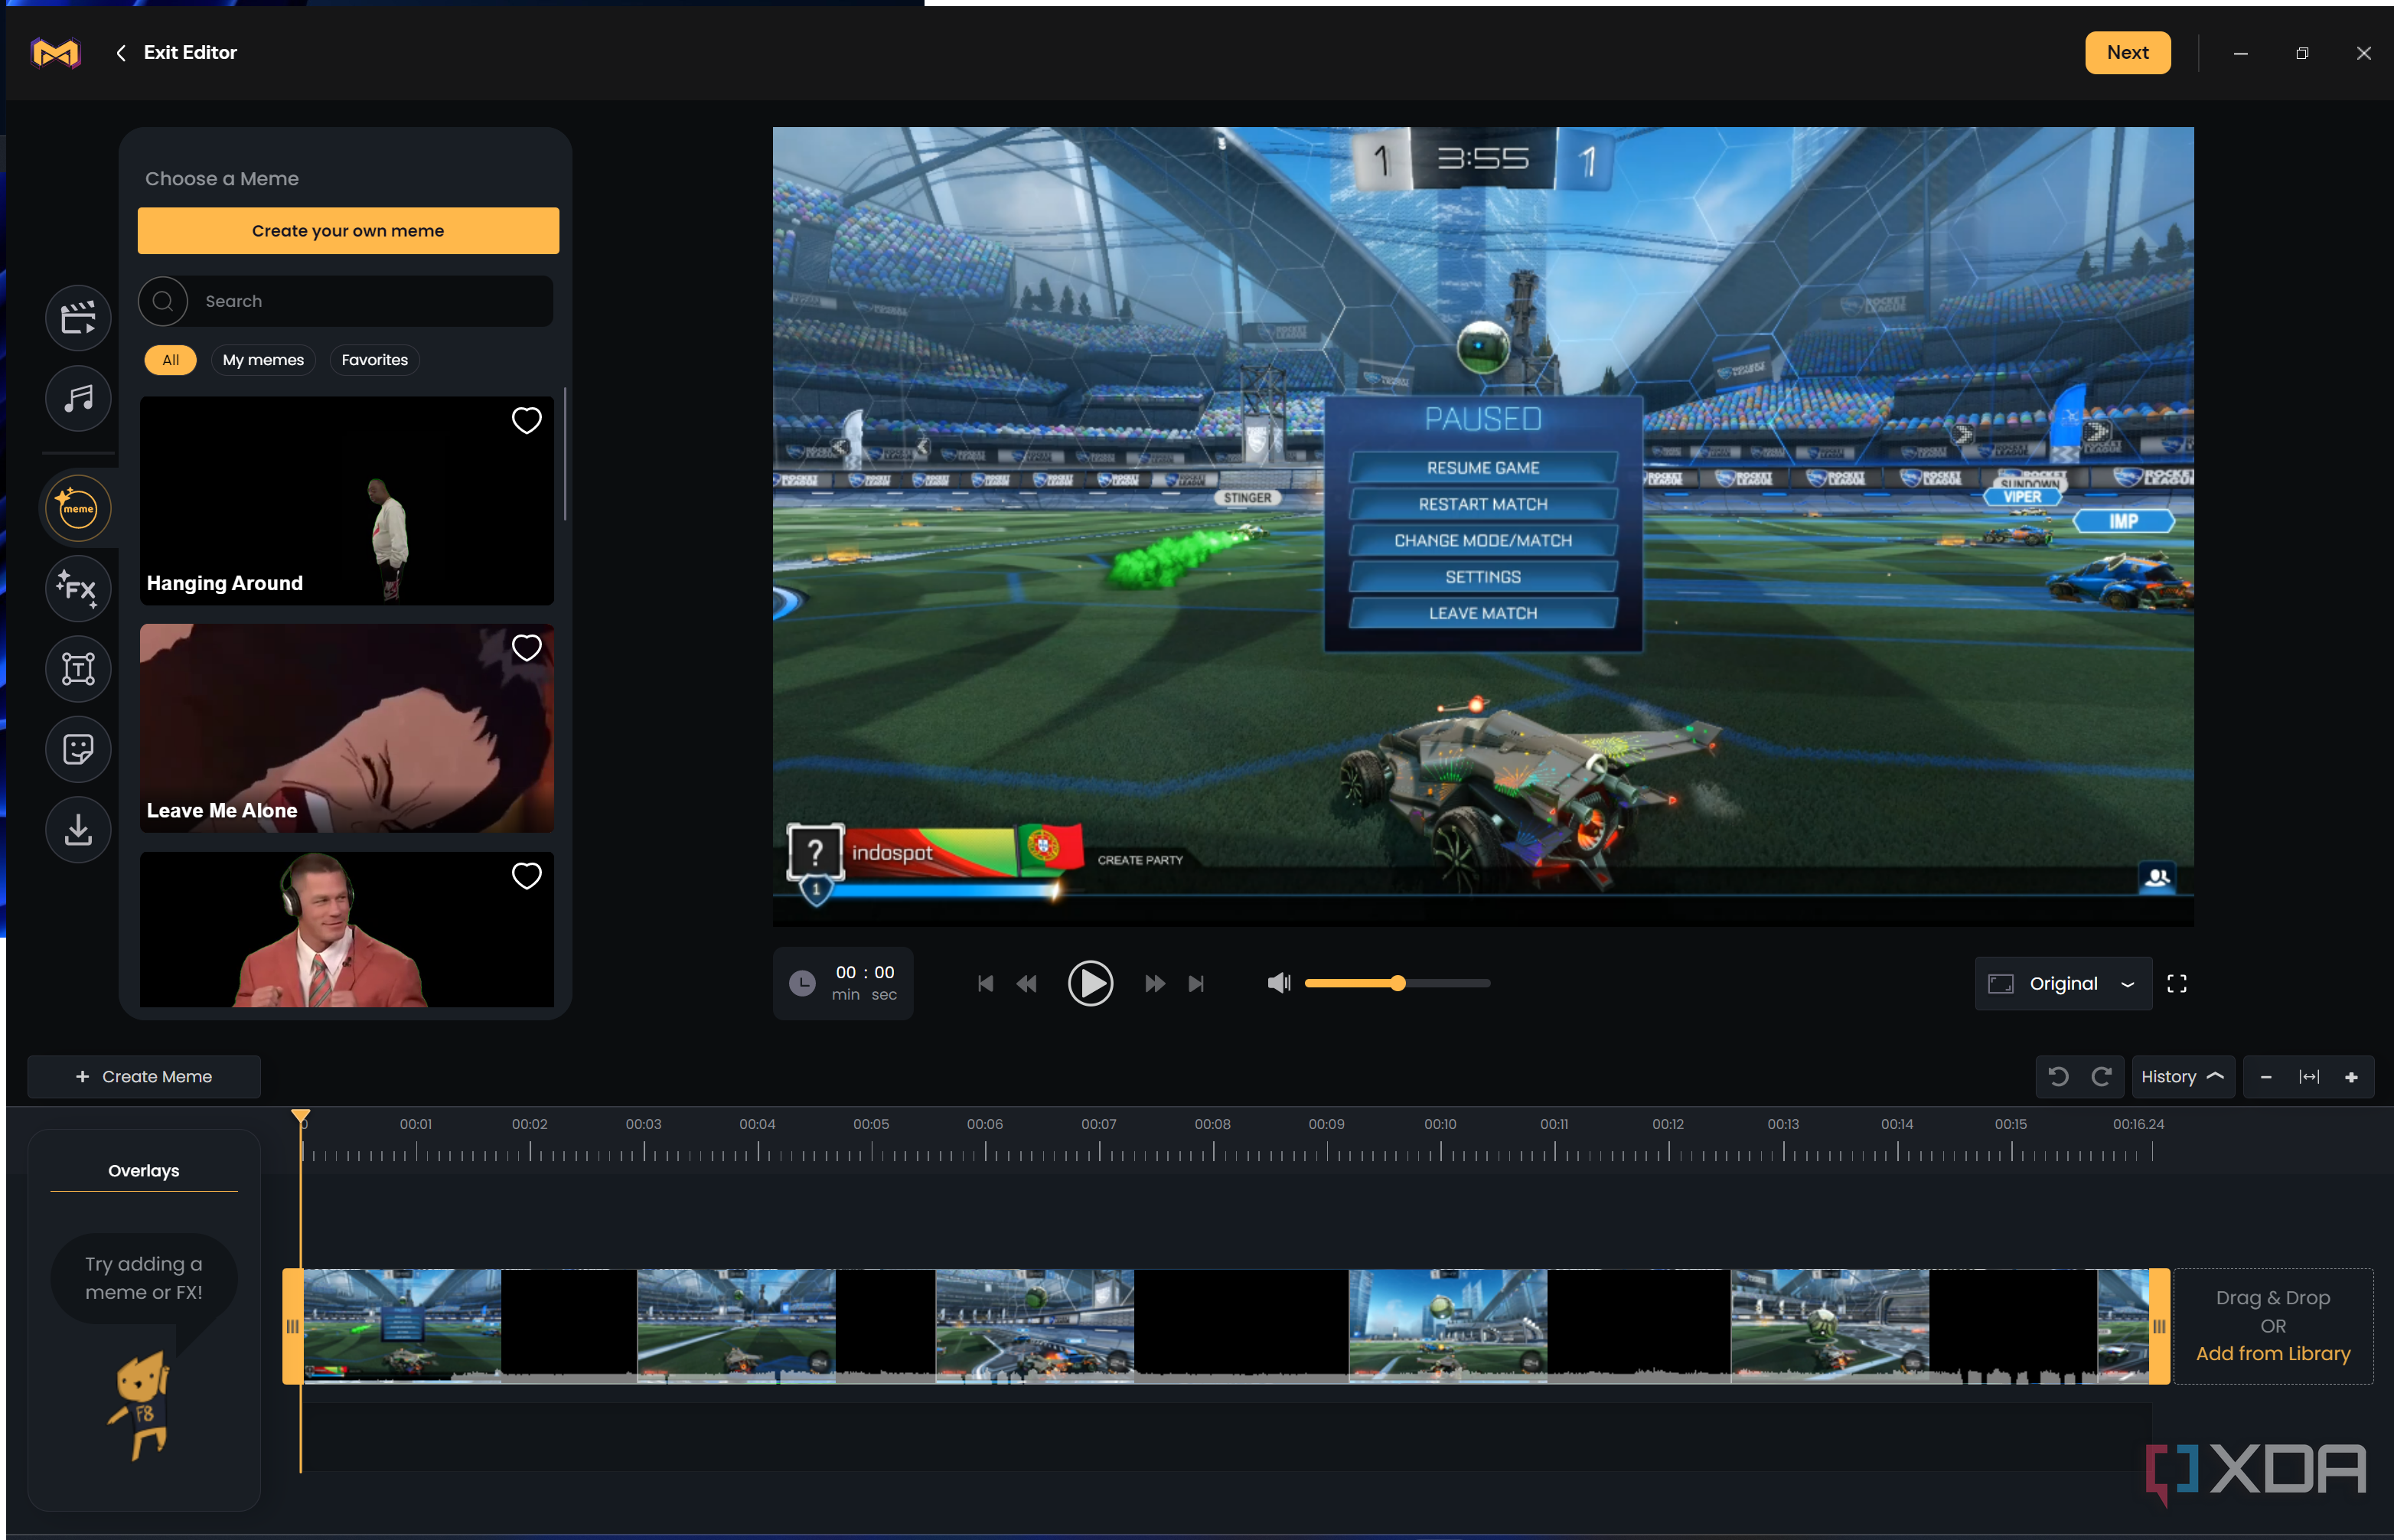The width and height of the screenshot is (2394, 1540).
Task: Click the timeline's 00:08 ruler mark
Action: (x=1213, y=1125)
